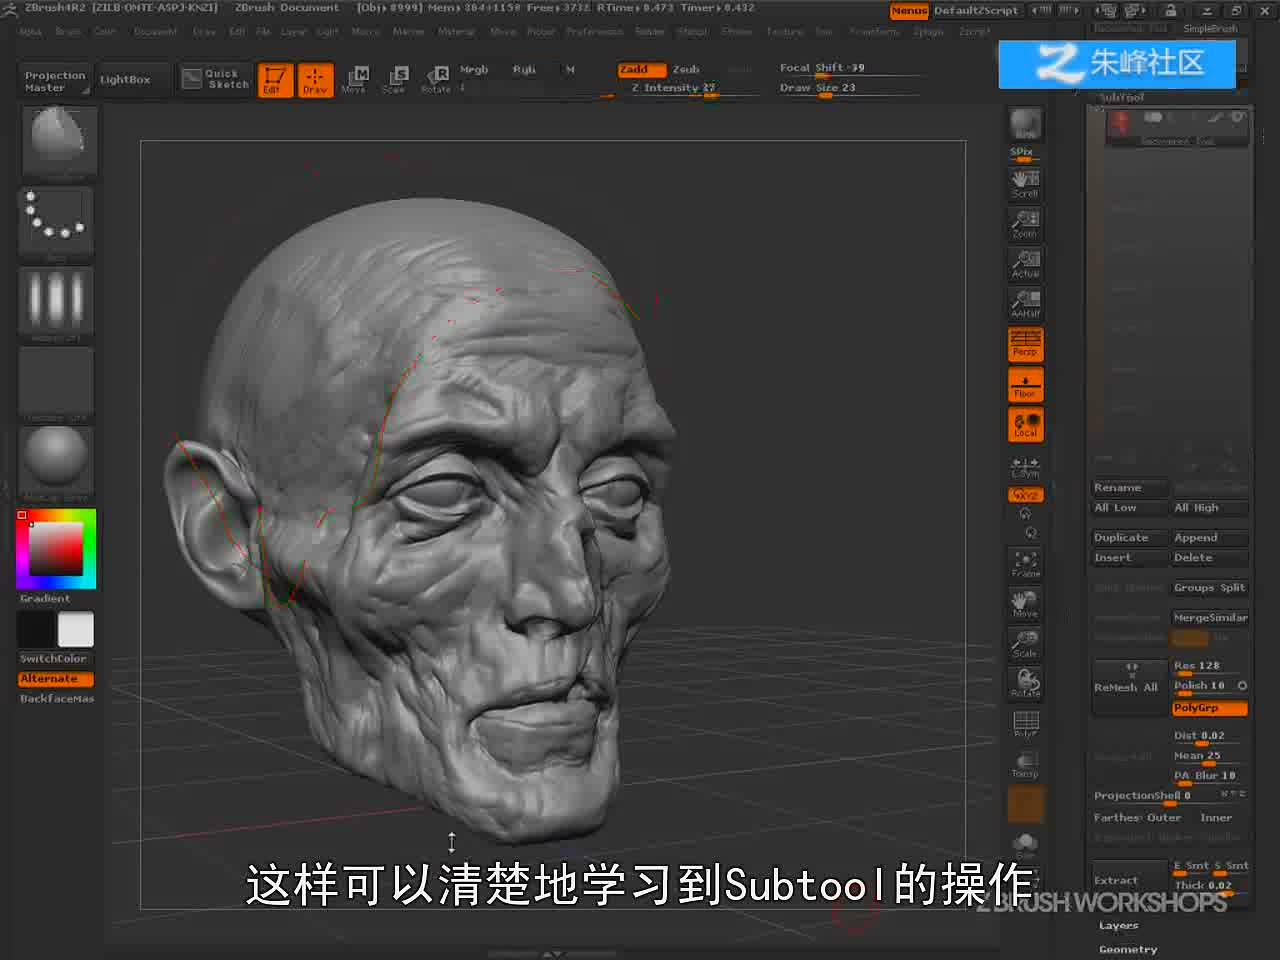Click the Rotate transform tool

point(436,80)
